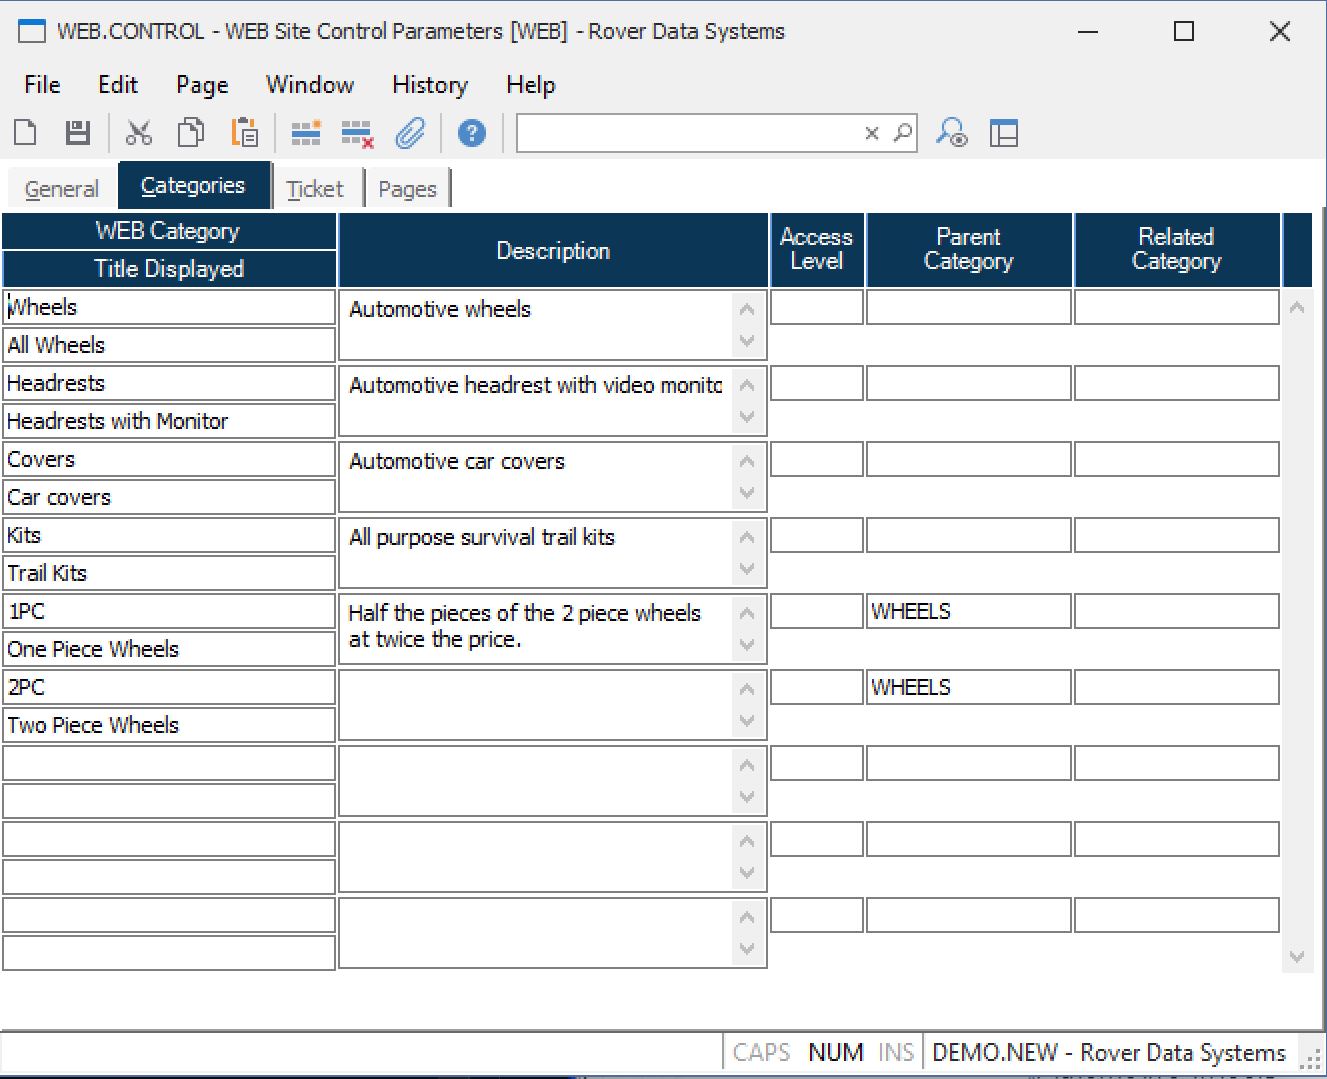
Task: Click the Copy icon in the toolbar
Action: click(190, 133)
